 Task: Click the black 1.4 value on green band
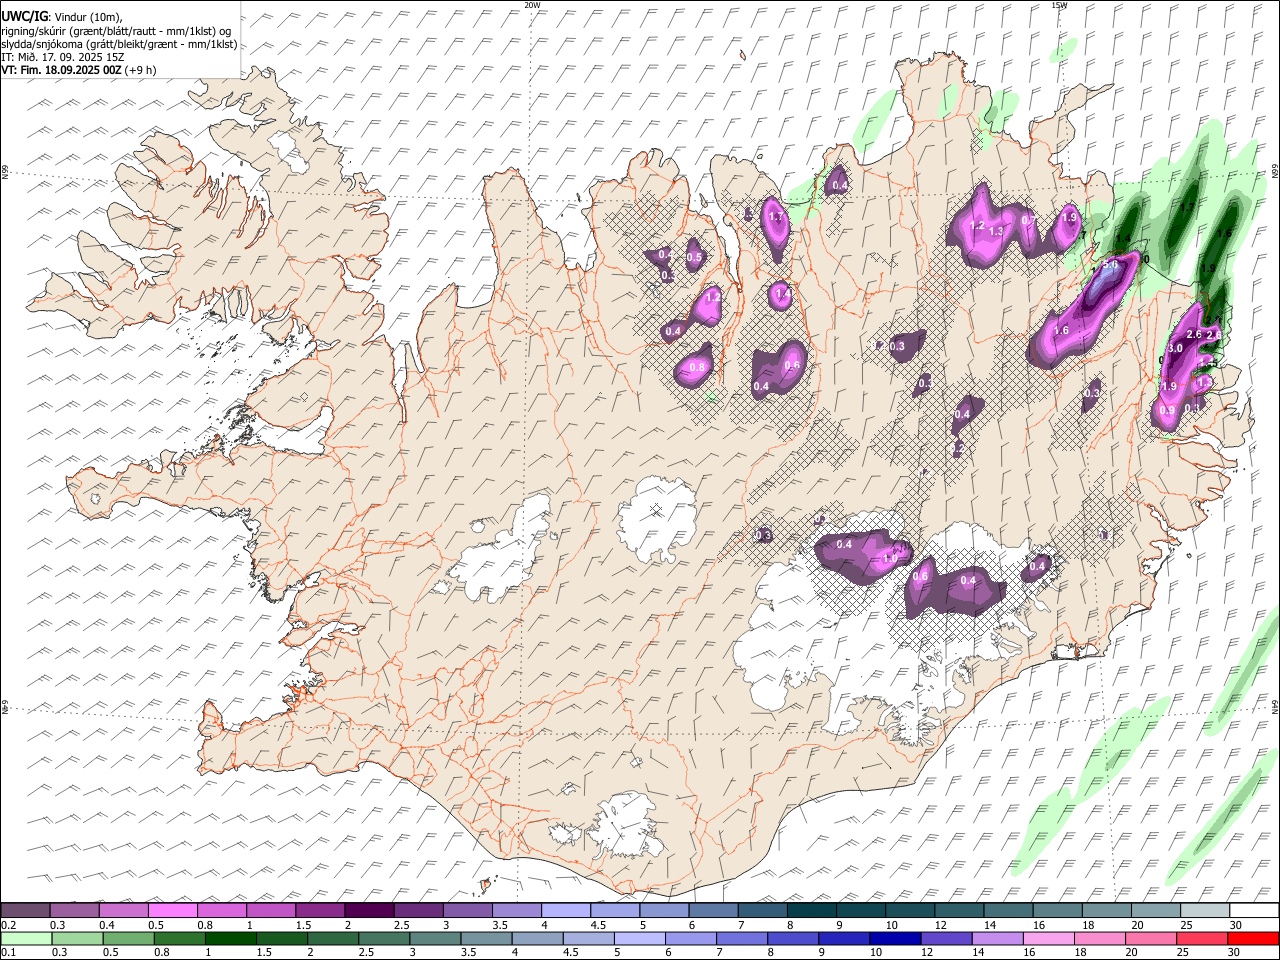coord(1123,238)
